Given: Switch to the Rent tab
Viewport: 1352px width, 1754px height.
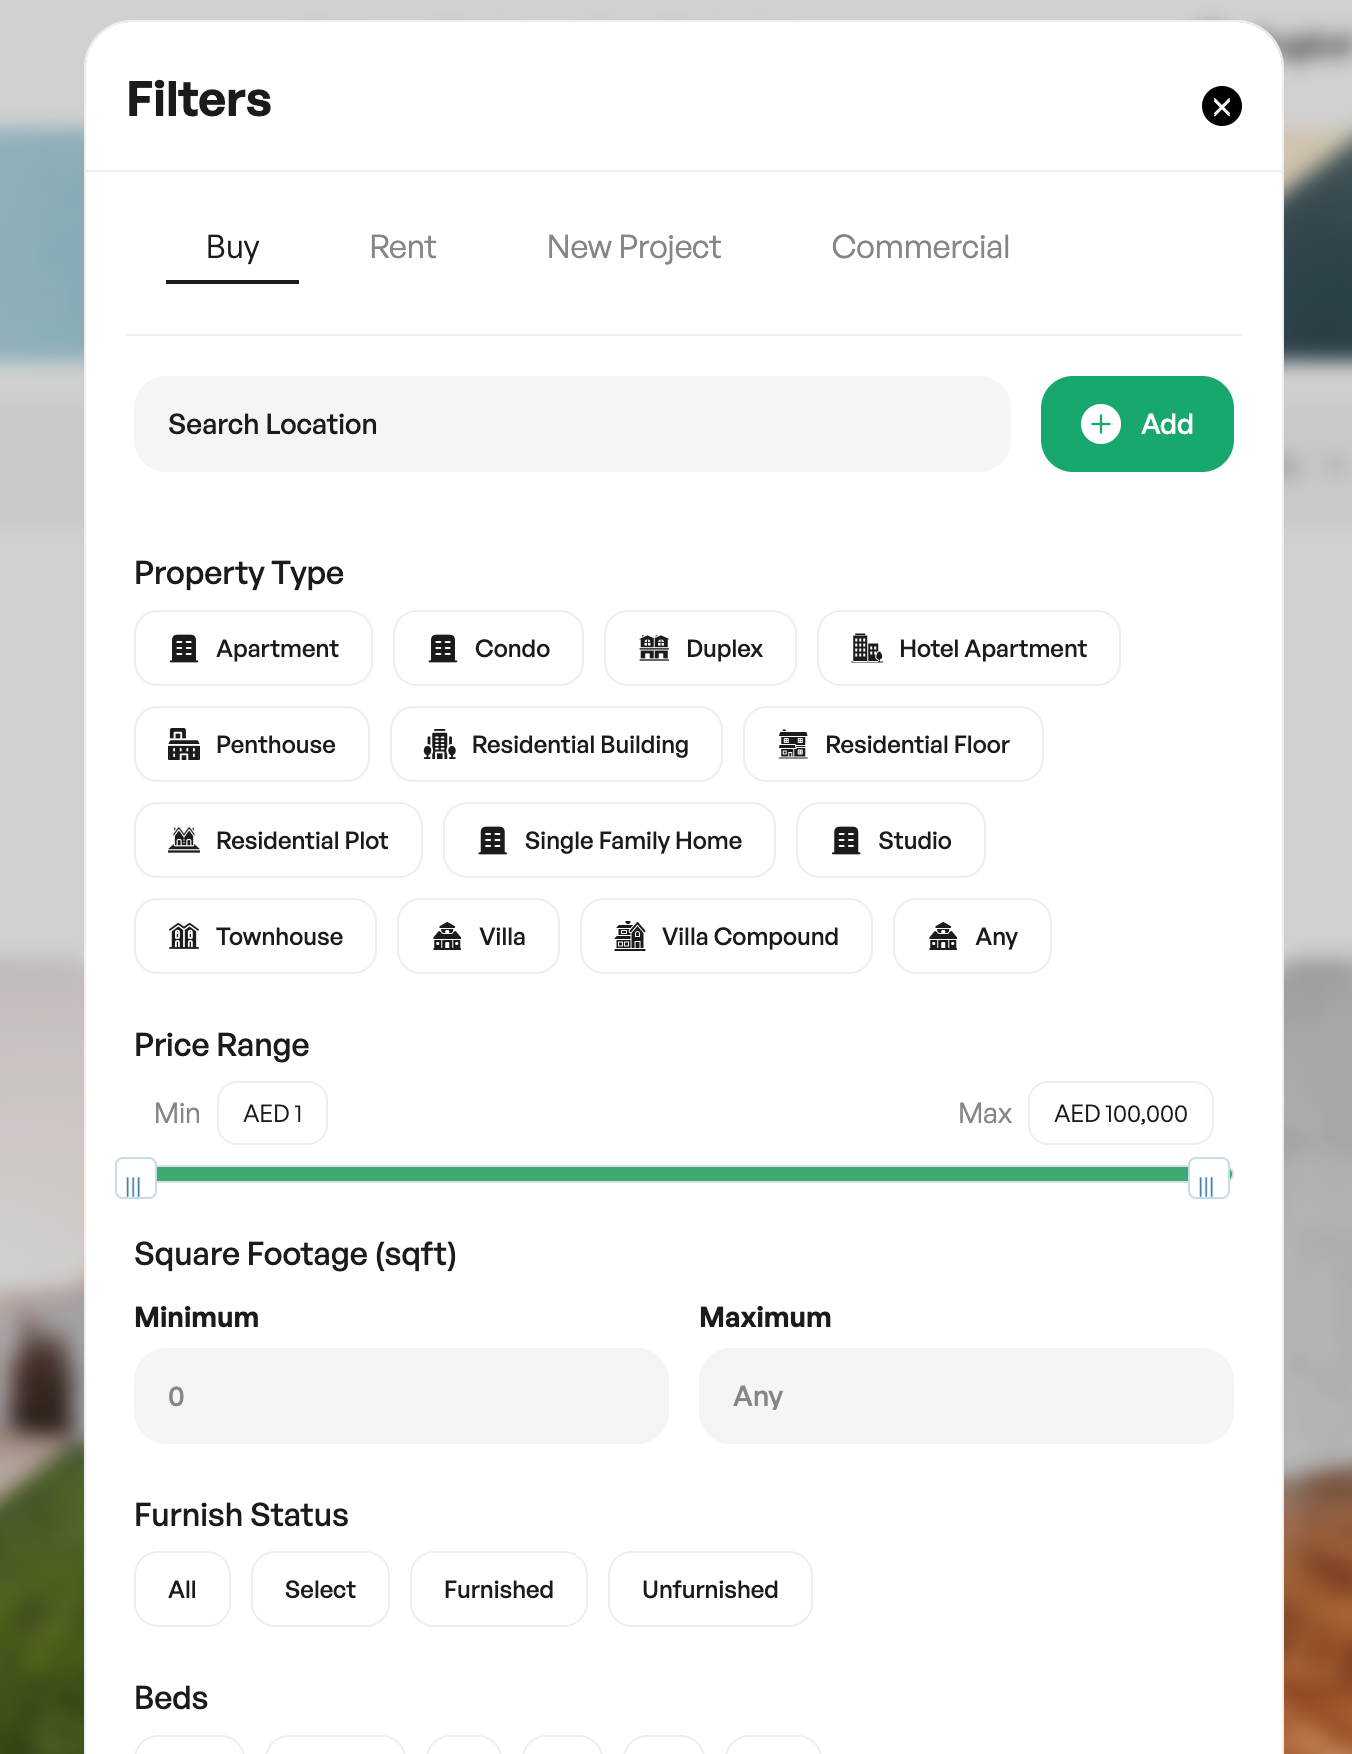Looking at the screenshot, I should (403, 247).
